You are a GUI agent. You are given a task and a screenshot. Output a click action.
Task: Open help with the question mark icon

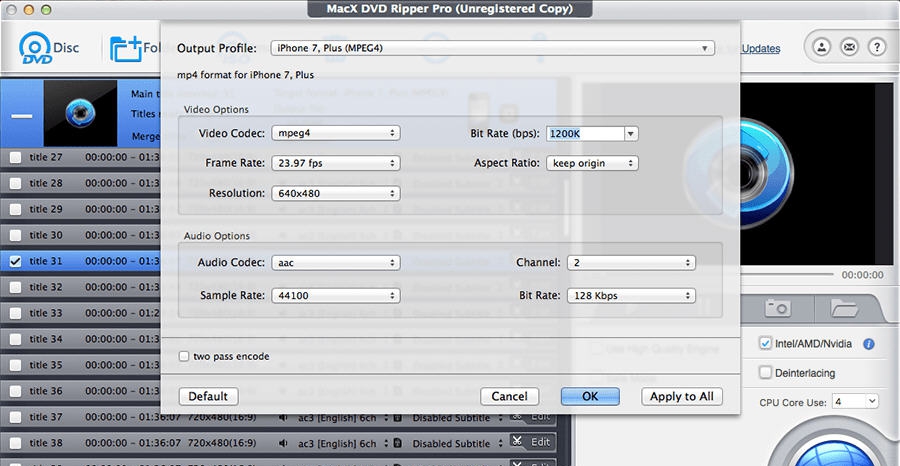(876, 47)
